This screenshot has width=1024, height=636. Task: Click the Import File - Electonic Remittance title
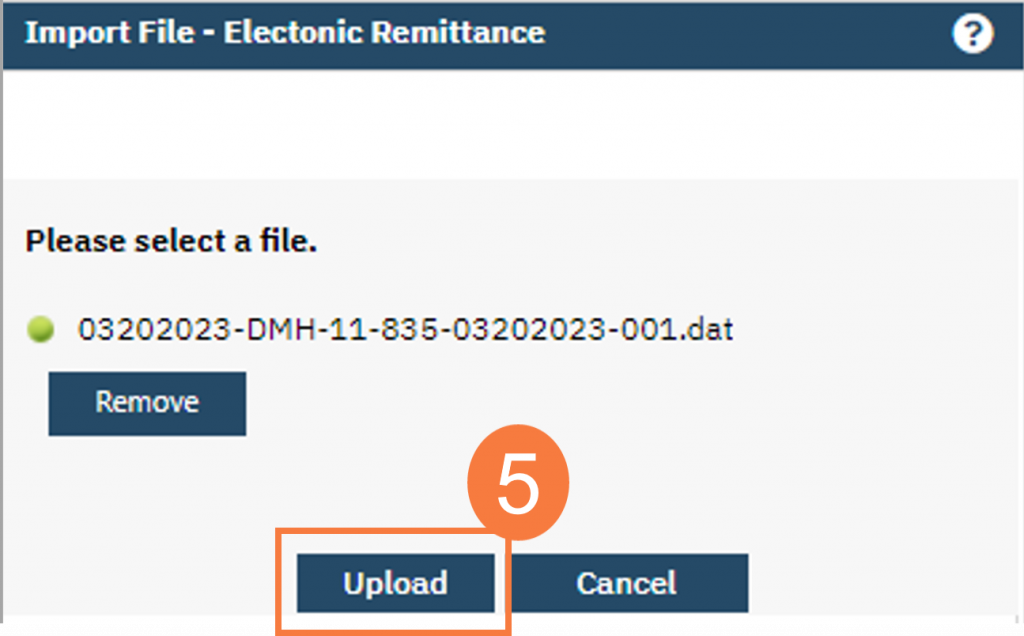point(285,32)
